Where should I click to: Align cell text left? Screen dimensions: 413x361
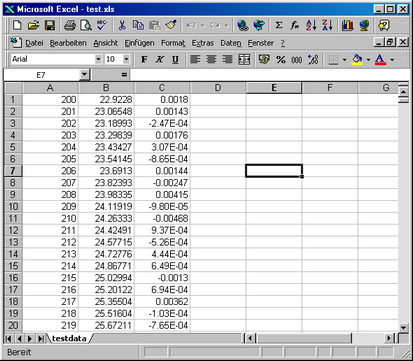[195, 60]
